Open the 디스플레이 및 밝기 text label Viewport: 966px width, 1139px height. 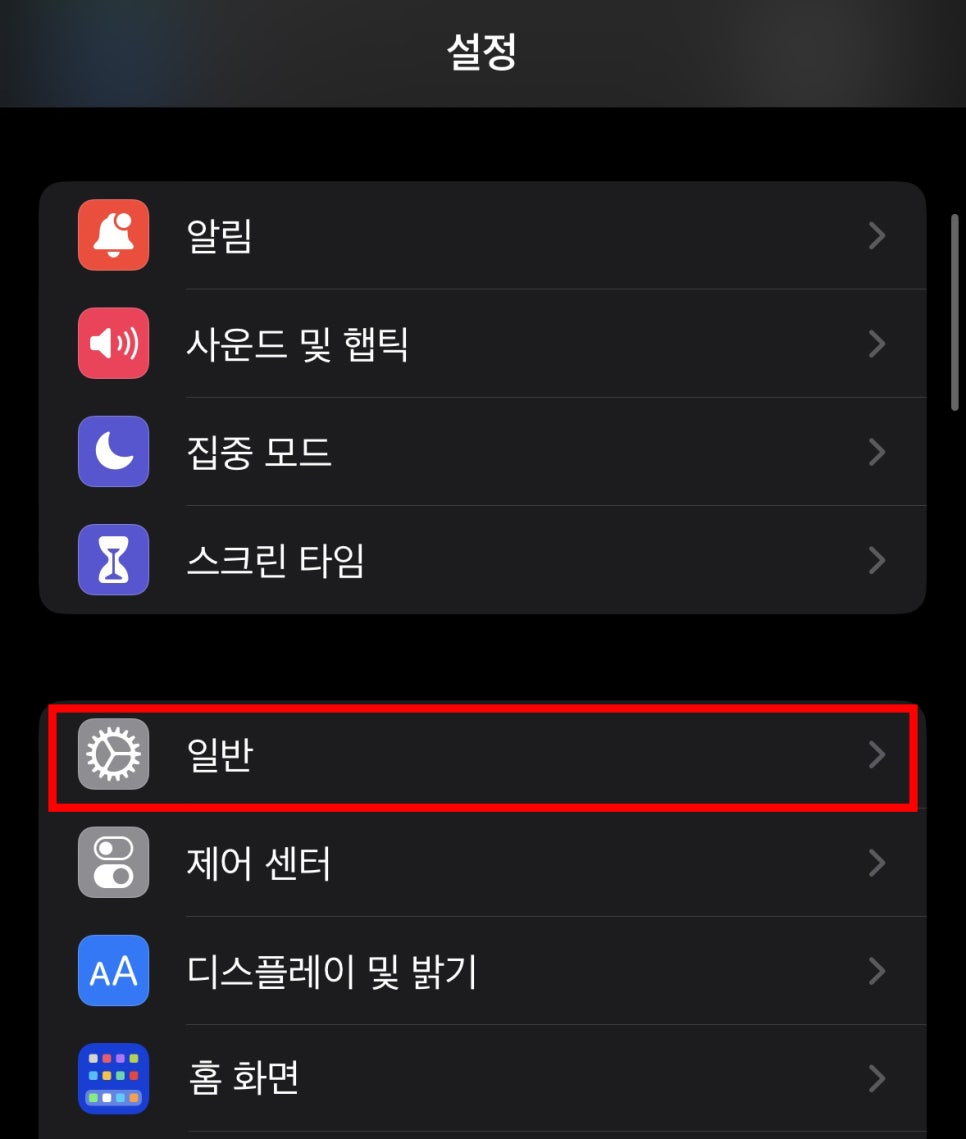coord(332,971)
